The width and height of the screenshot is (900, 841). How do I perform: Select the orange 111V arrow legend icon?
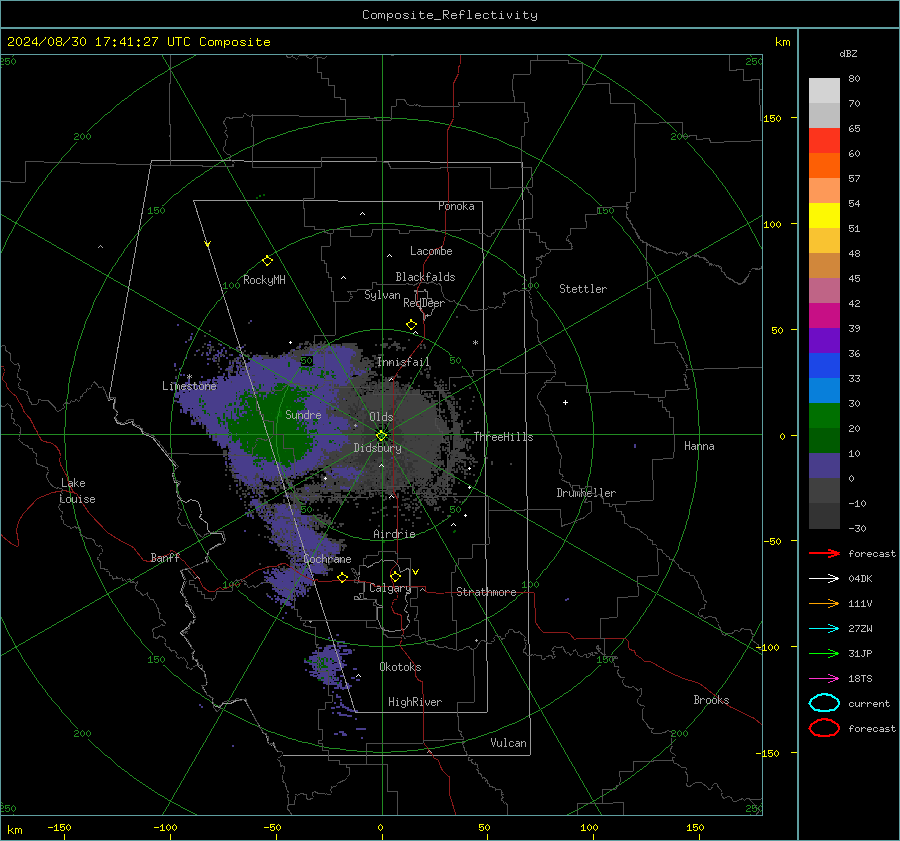pyautogui.click(x=824, y=603)
